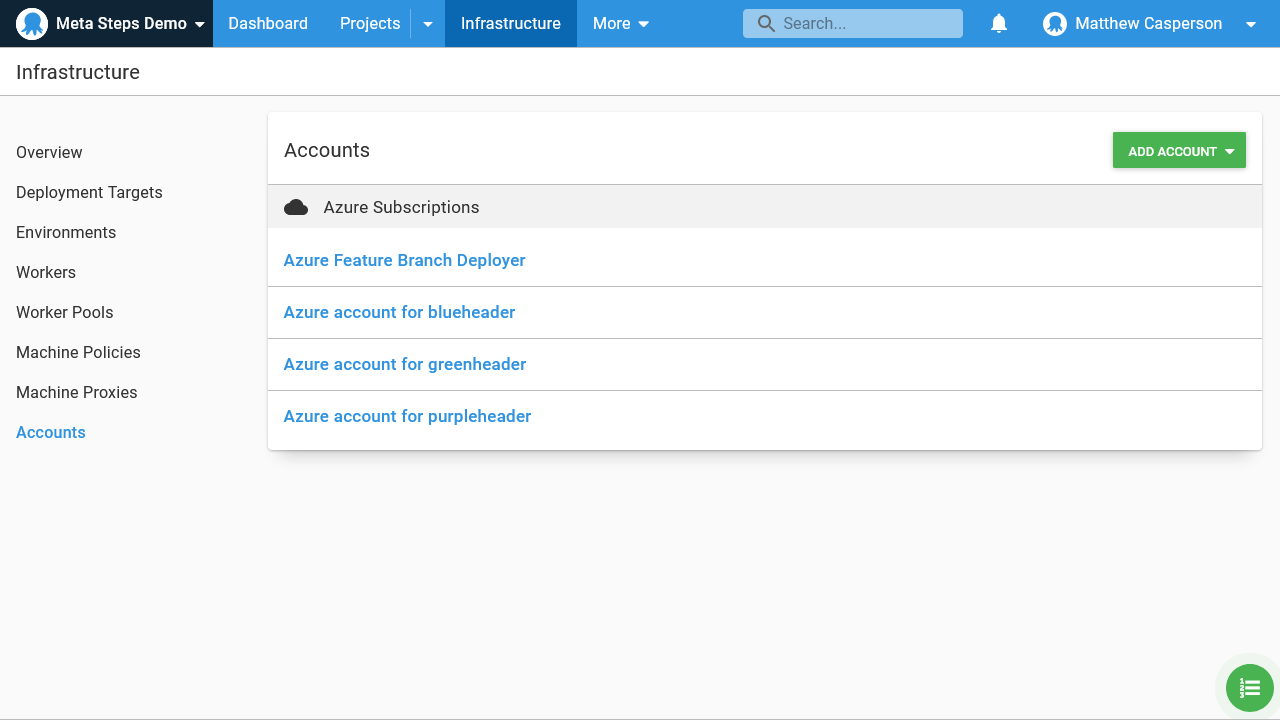1280x720 pixels.
Task: Expand the More menu
Action: pyautogui.click(x=620, y=24)
